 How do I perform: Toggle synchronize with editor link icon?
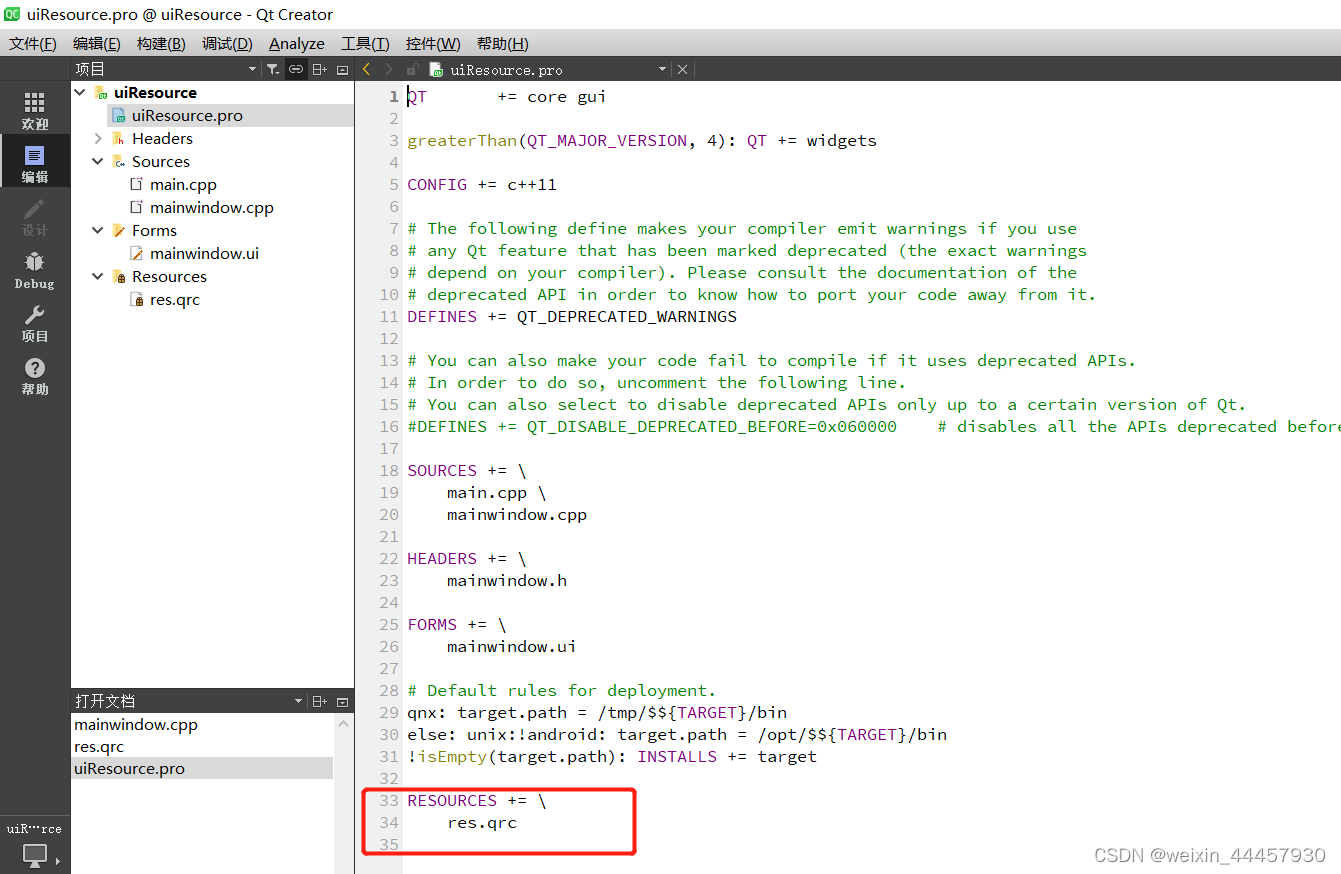(x=296, y=69)
